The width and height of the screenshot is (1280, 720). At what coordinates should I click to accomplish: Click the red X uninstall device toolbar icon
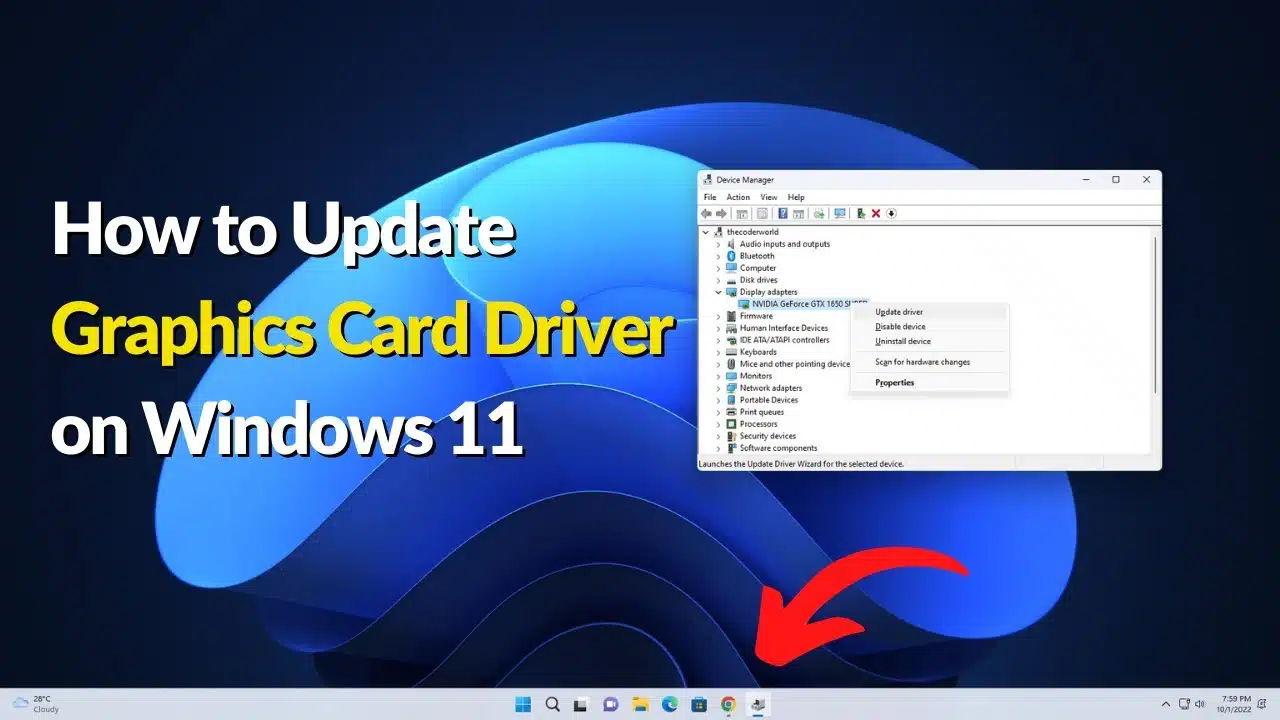[x=876, y=213]
